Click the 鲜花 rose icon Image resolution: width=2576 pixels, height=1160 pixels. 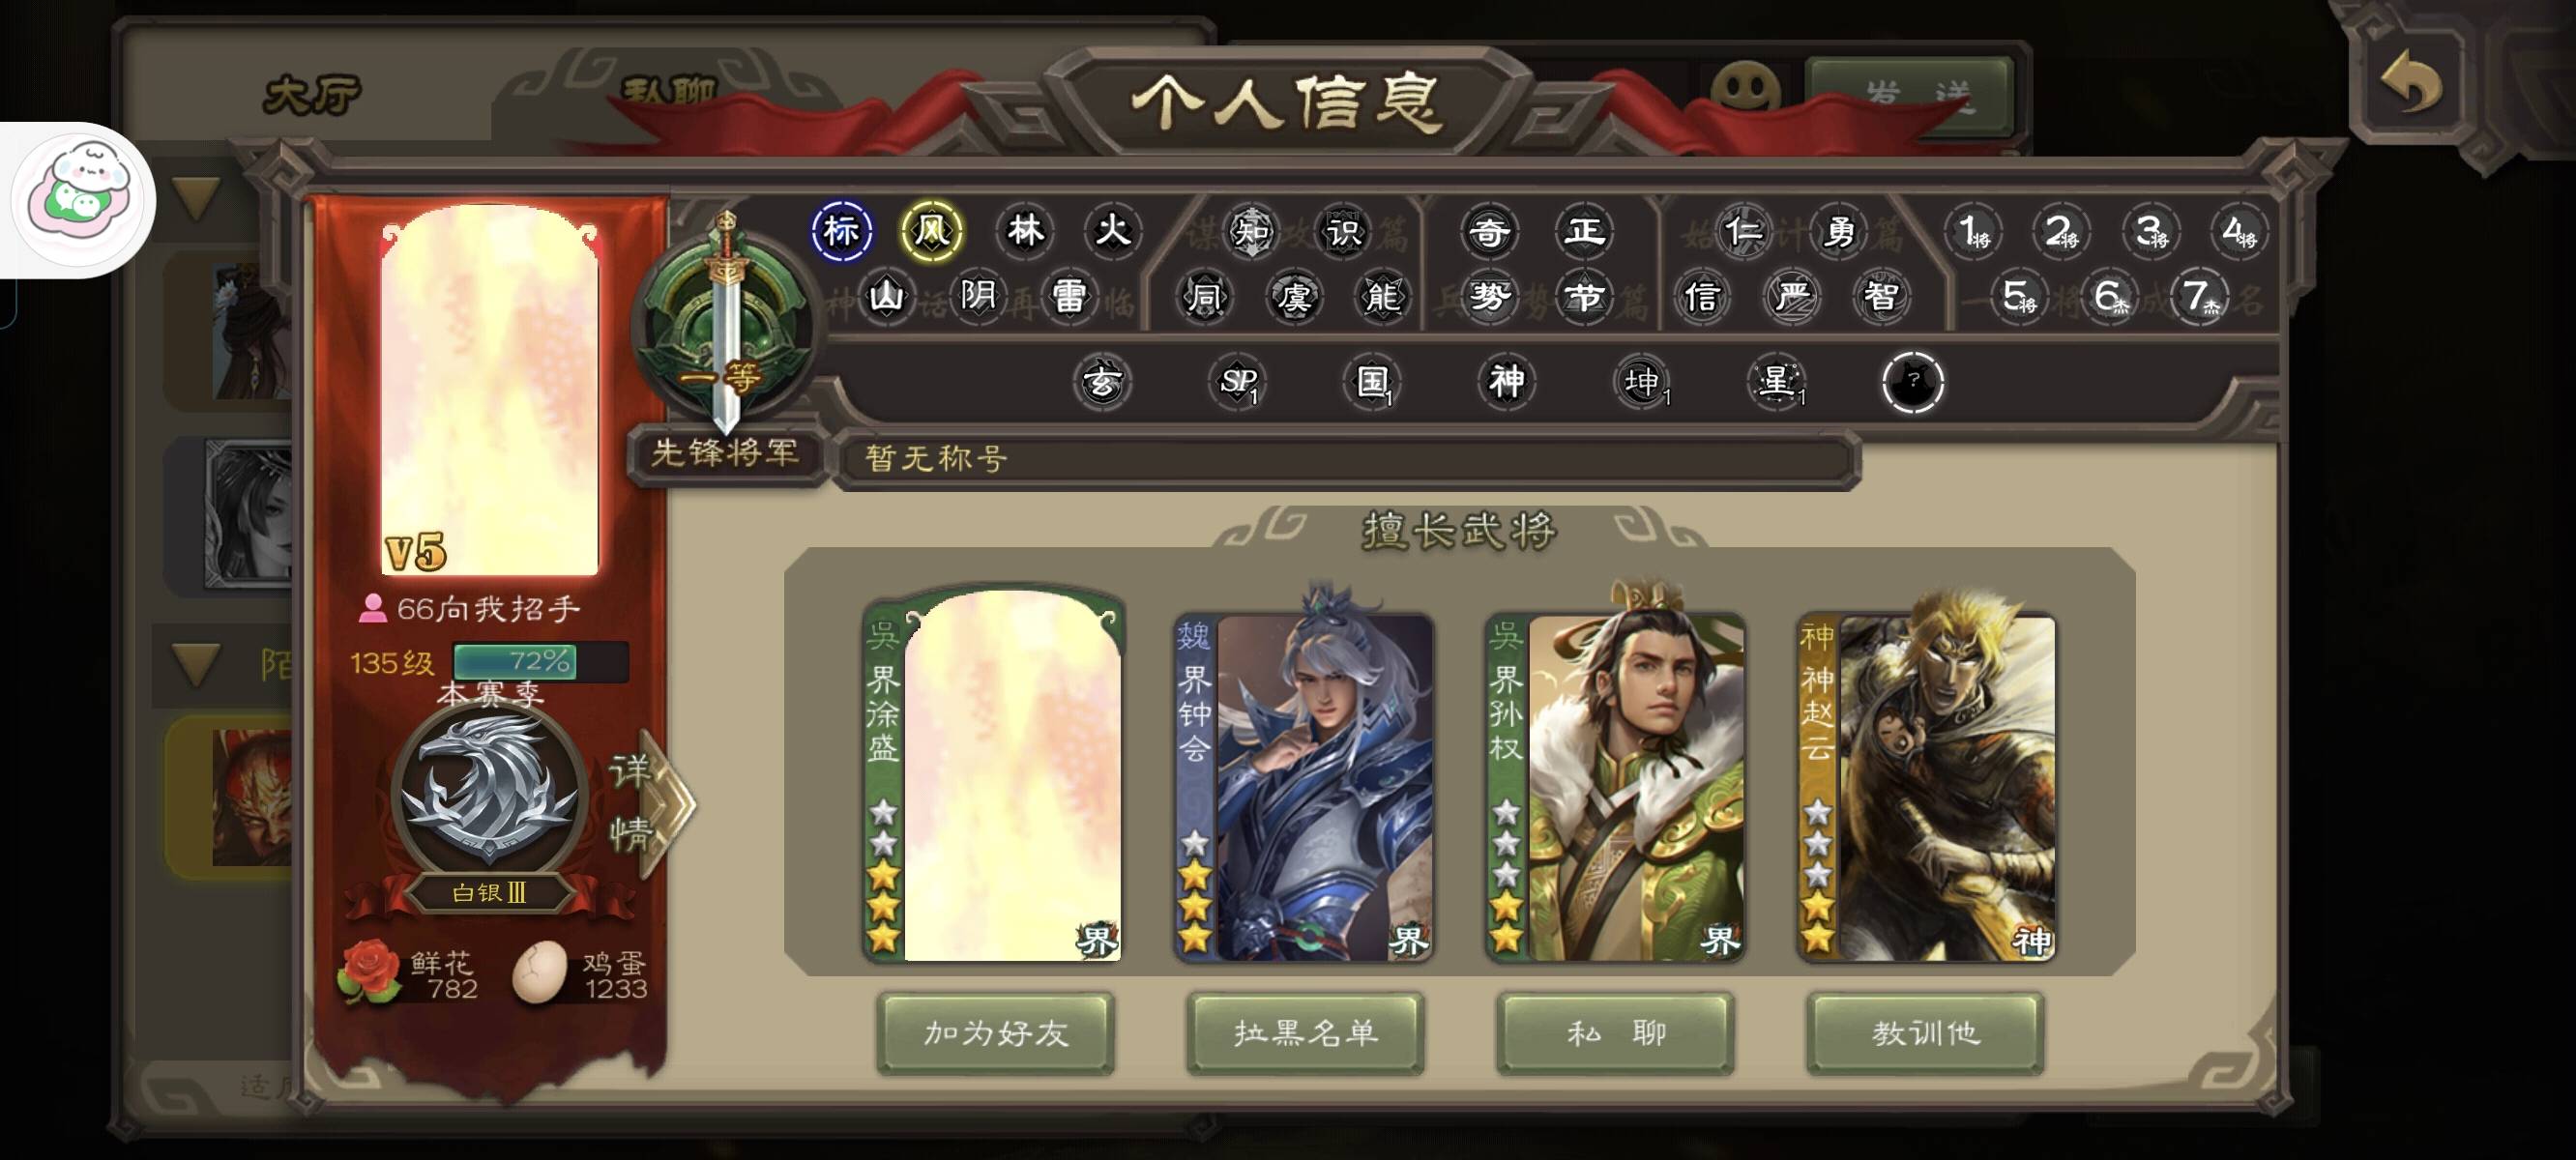[368, 970]
